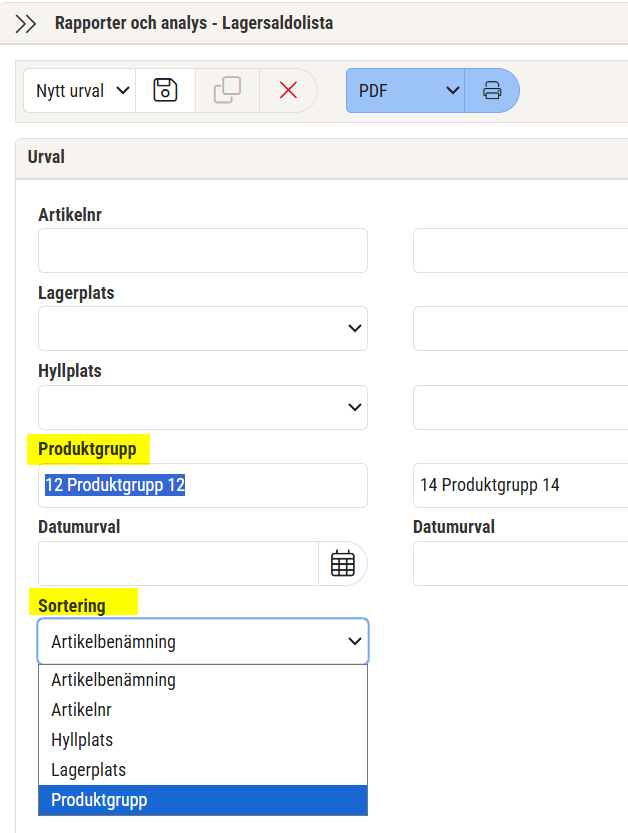Image resolution: width=628 pixels, height=833 pixels.
Task: Pick Hyllplats in the sorting list
Action: [x=82, y=740]
